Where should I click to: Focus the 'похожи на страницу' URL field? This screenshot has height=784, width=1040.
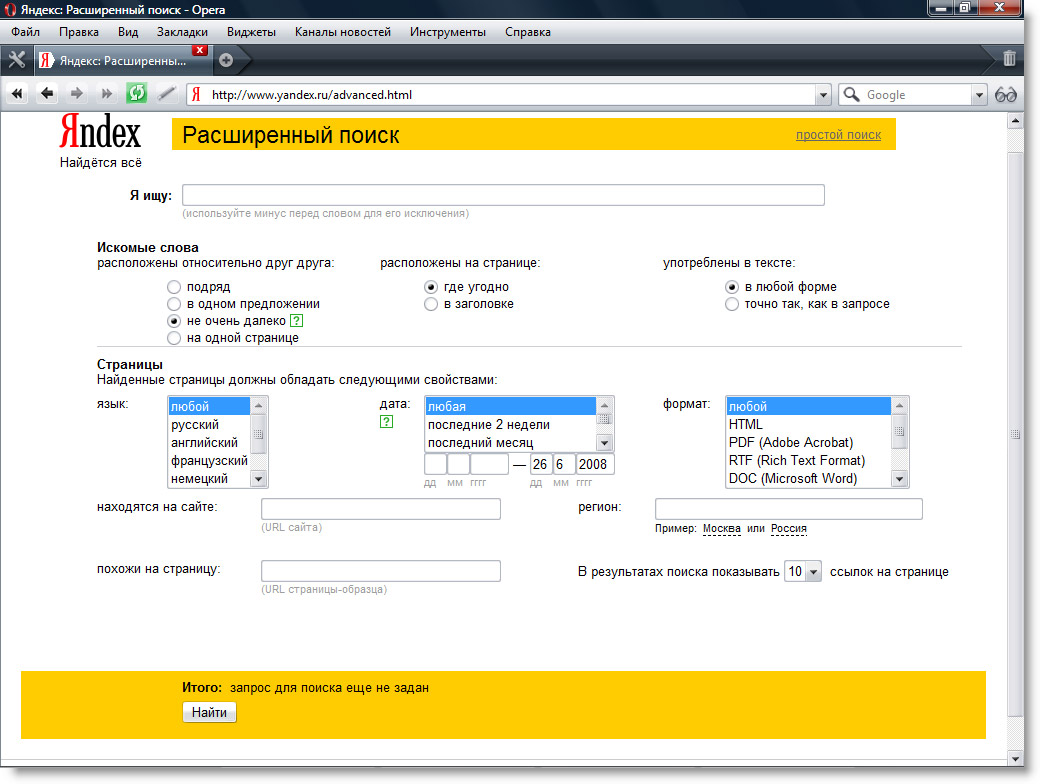click(381, 571)
